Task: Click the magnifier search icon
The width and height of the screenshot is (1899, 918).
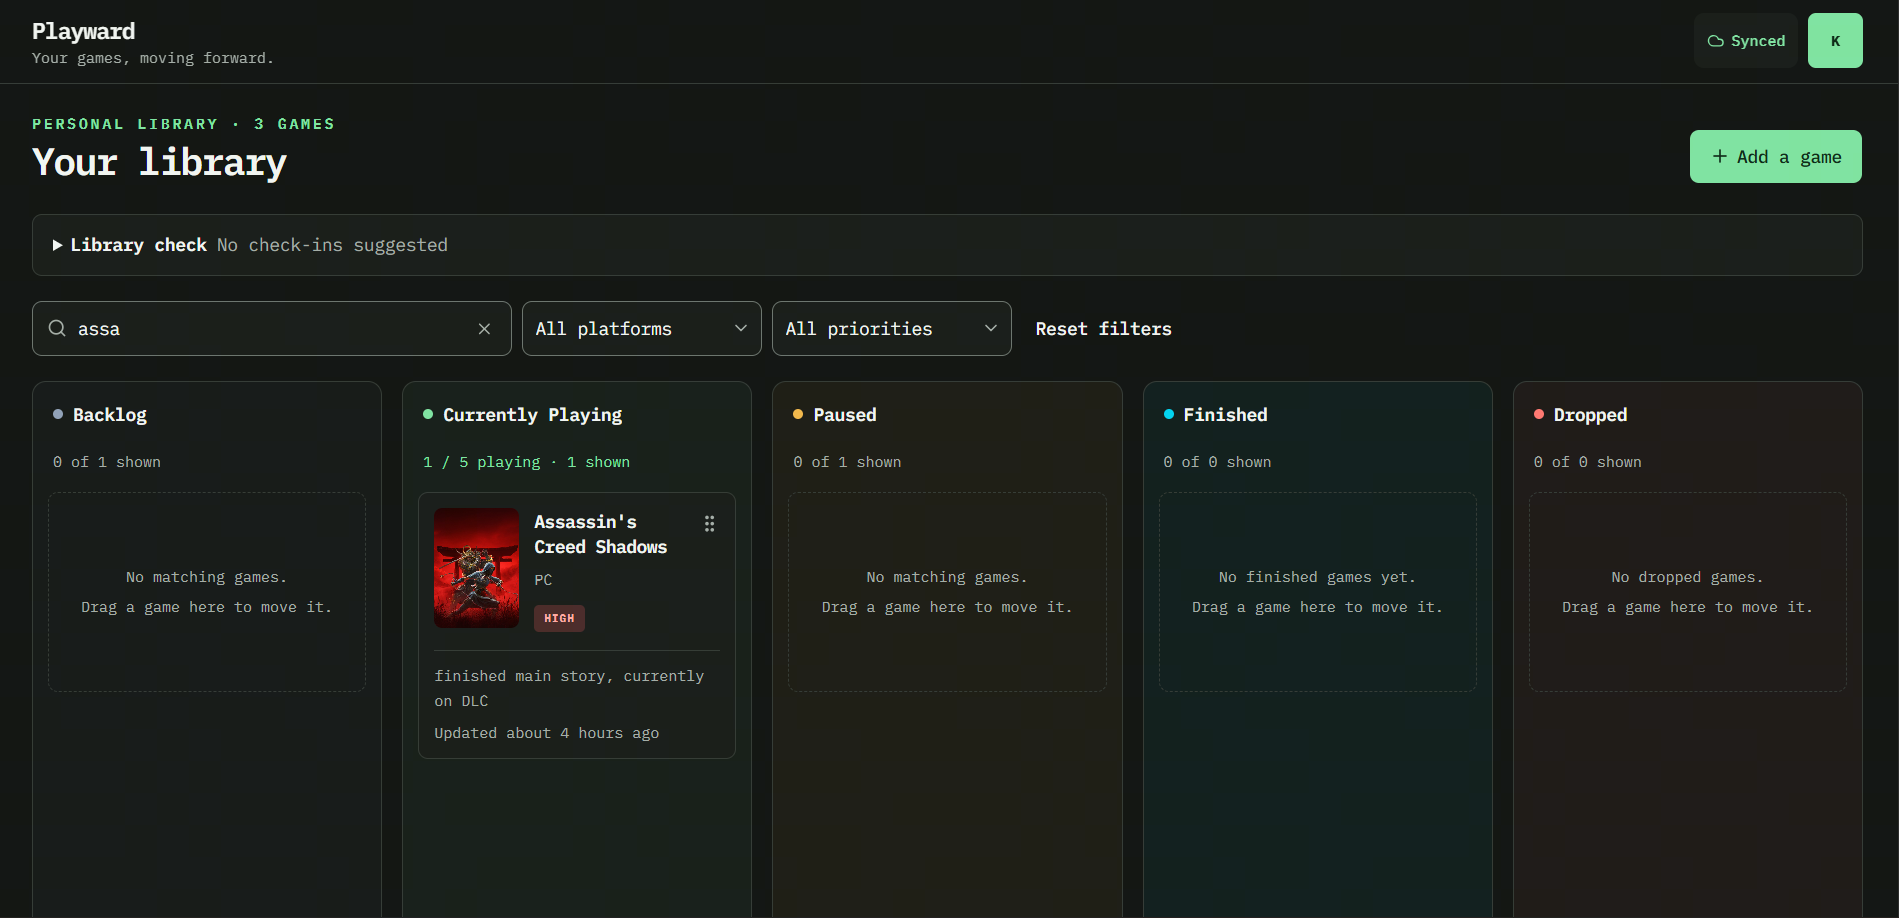Action: tap(57, 329)
